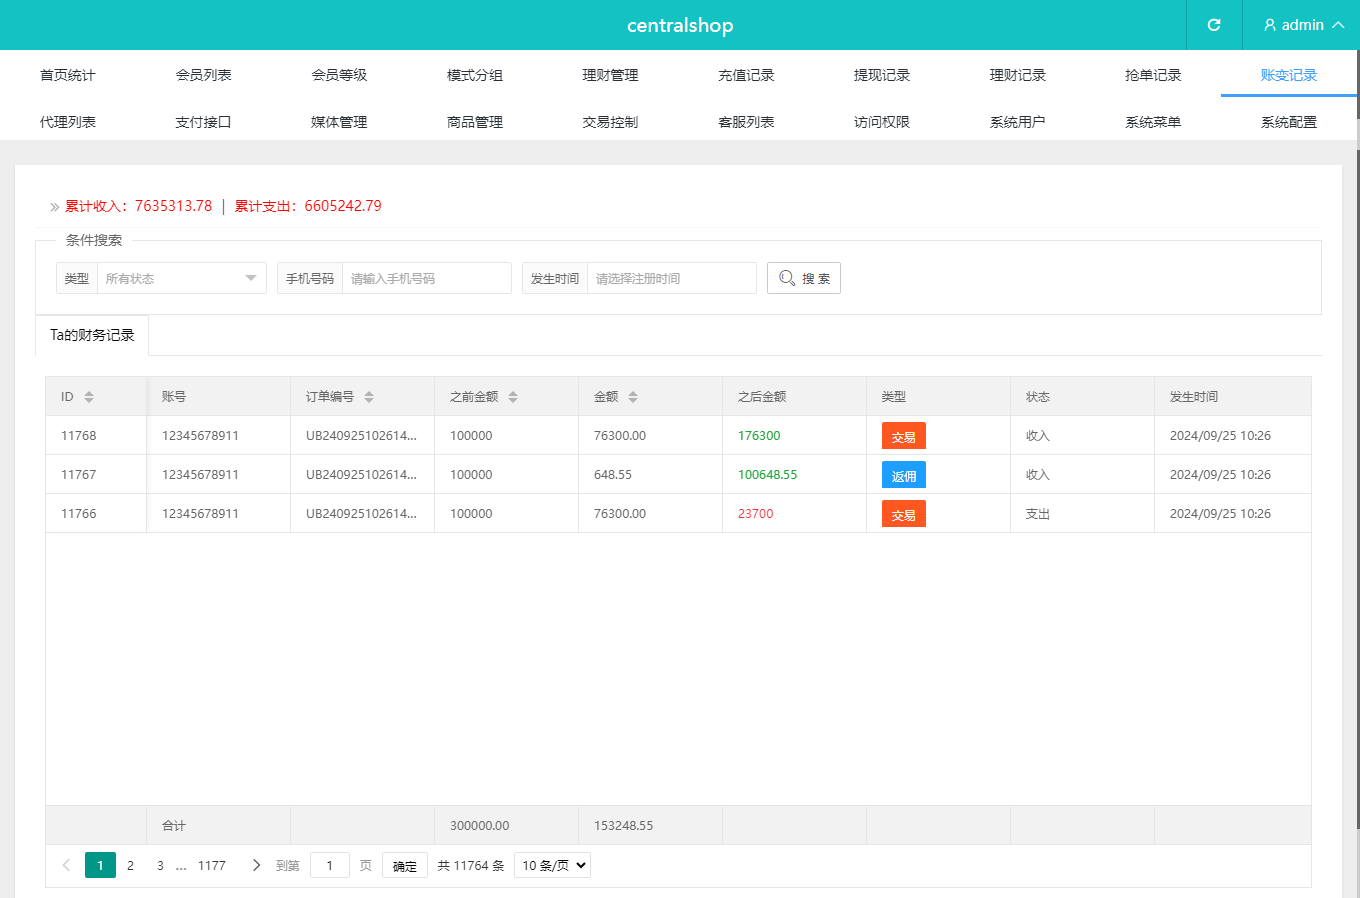
Task: Click the orange 交易 tag in row 11768
Action: coord(903,436)
